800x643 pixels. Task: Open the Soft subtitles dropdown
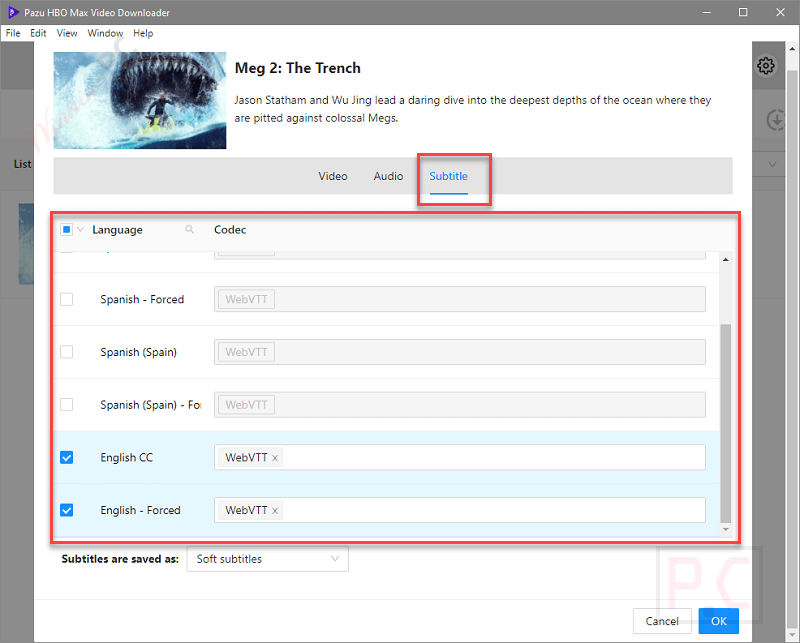point(267,559)
